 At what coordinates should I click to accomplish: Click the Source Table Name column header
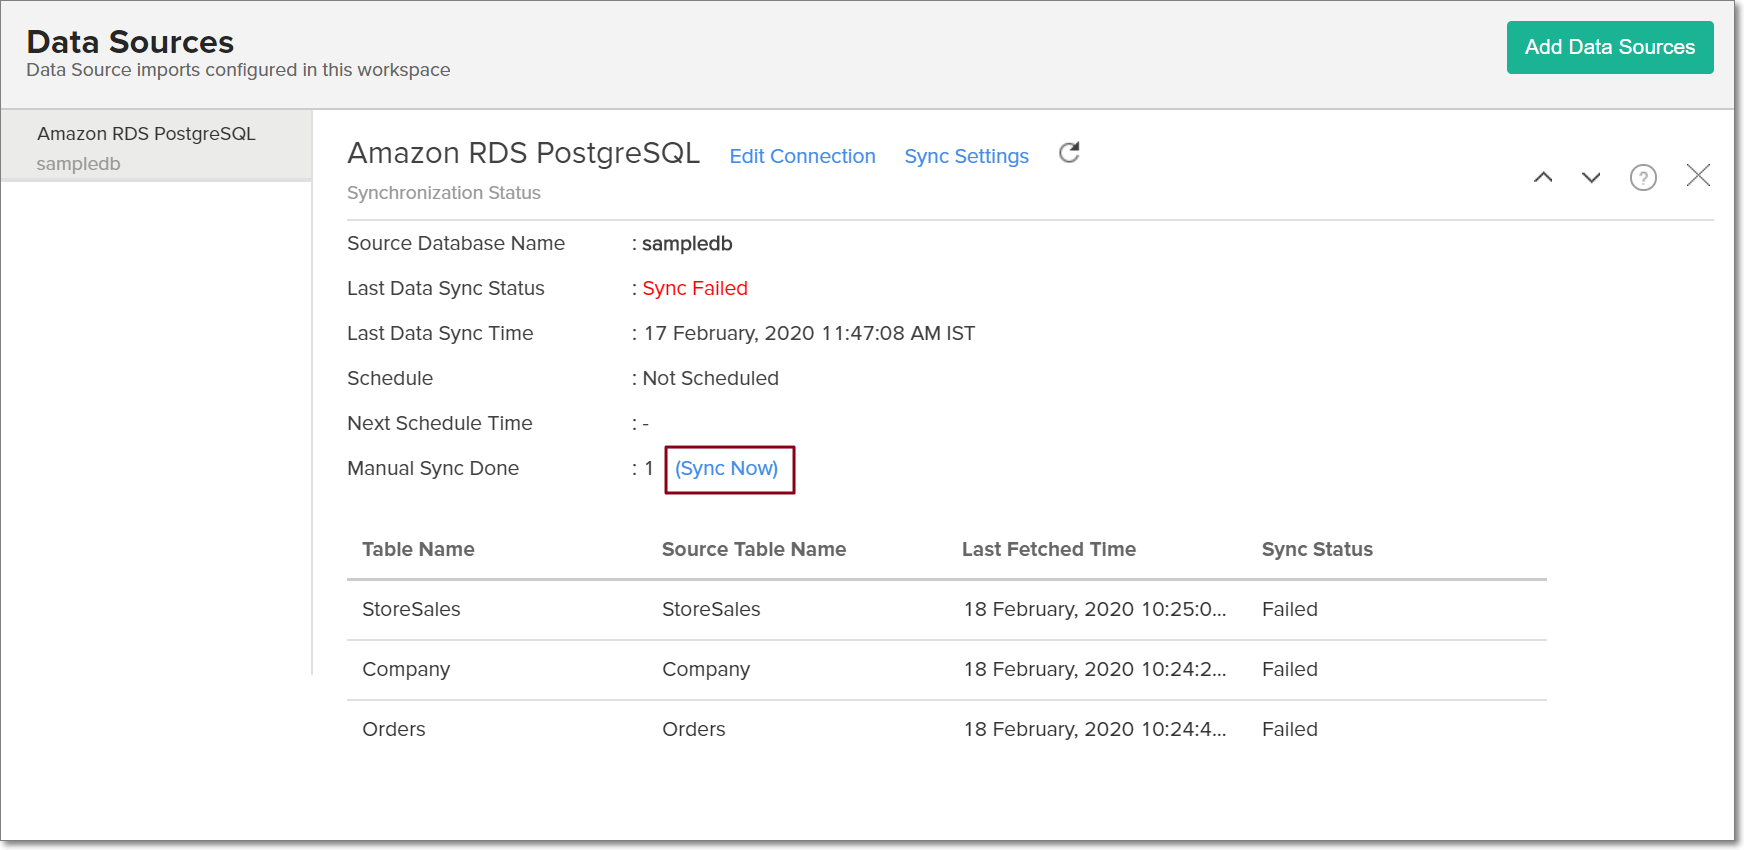coord(753,549)
